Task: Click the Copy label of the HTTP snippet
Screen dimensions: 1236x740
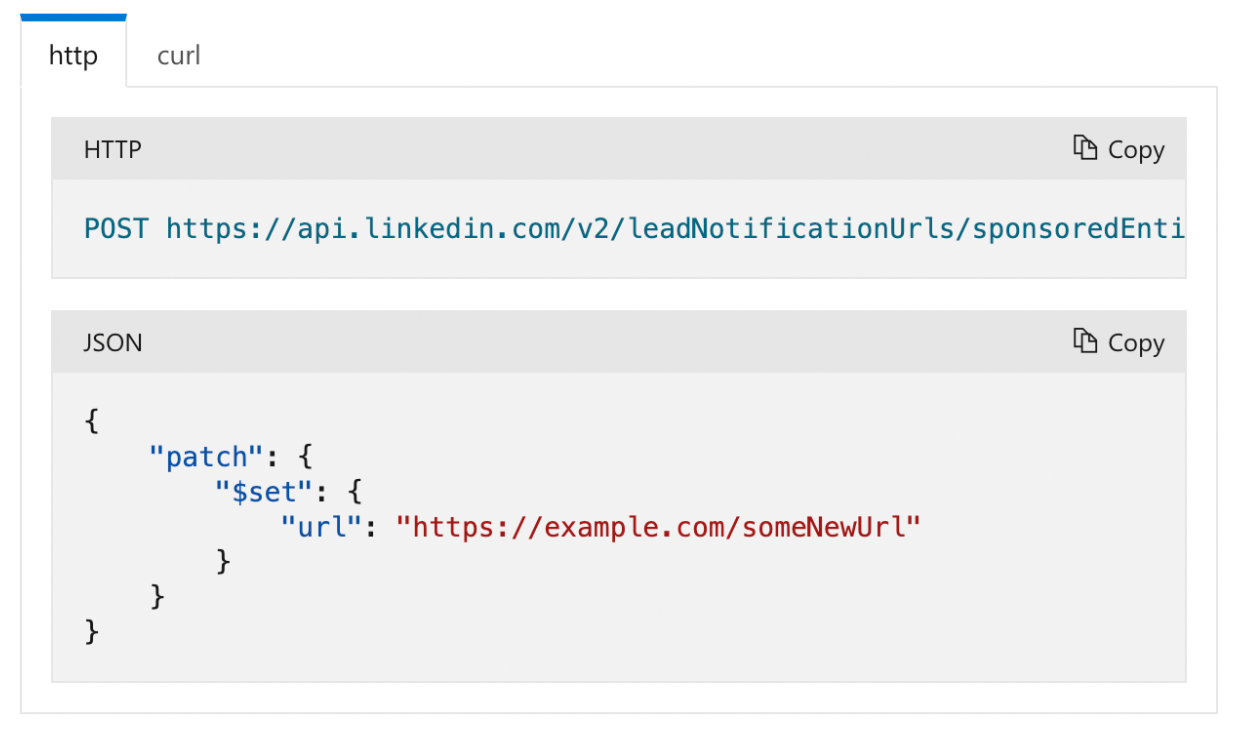Action: click(1136, 150)
